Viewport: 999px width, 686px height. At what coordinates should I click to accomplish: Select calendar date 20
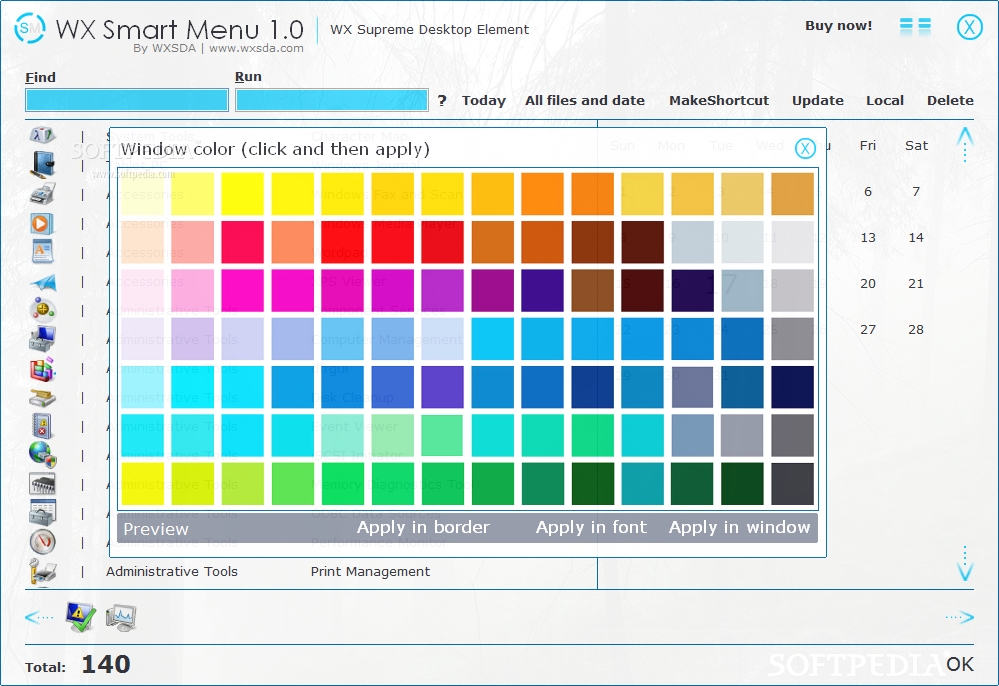[x=868, y=283]
